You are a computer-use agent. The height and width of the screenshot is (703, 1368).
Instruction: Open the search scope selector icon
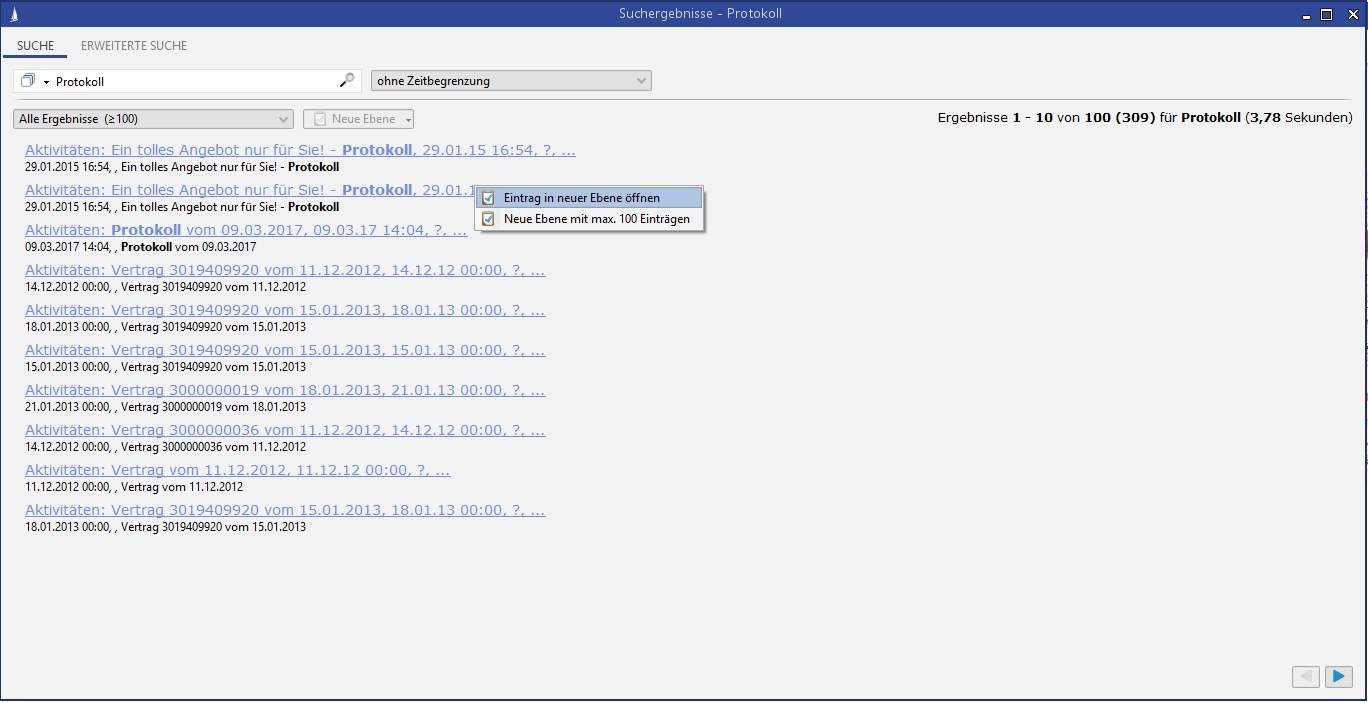point(28,81)
